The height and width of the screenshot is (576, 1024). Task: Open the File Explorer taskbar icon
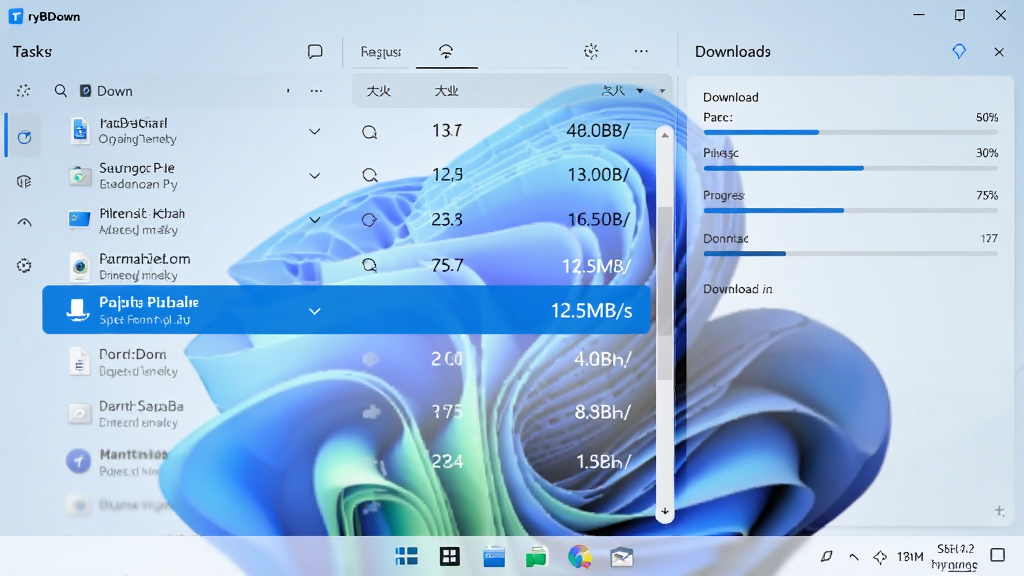494,557
